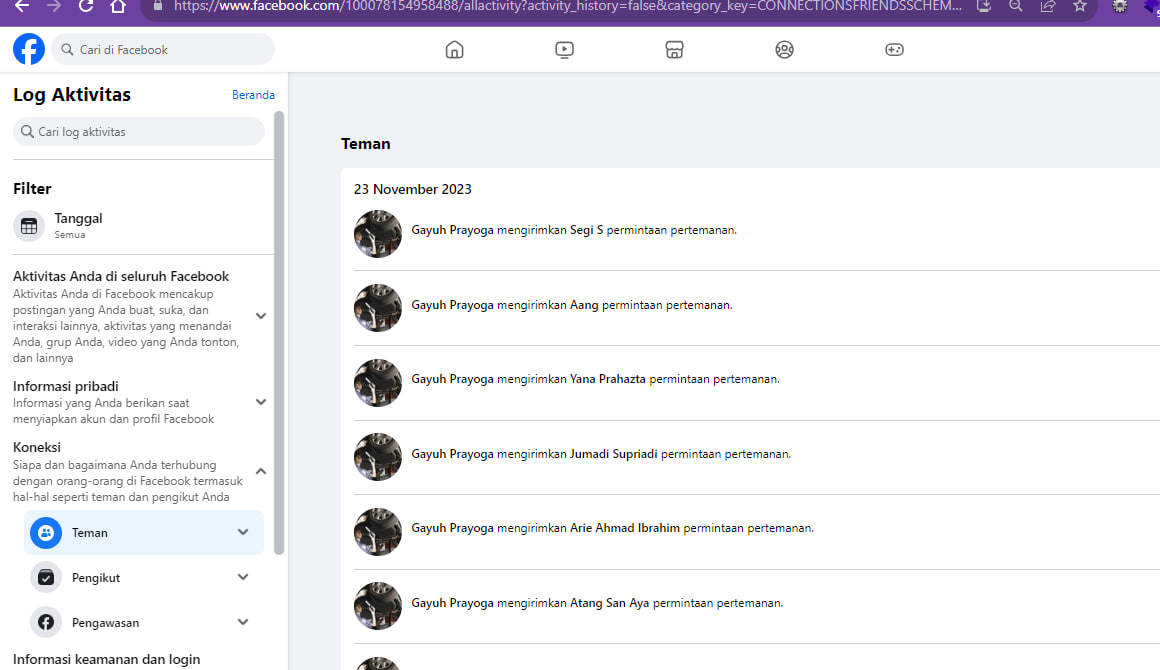Click the 23 November 2023 date heading
1160x670 pixels.
pos(412,189)
